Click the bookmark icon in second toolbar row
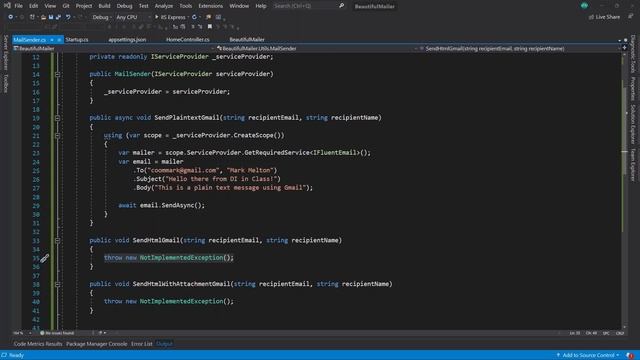The width and height of the screenshot is (640, 360). tap(210, 27)
